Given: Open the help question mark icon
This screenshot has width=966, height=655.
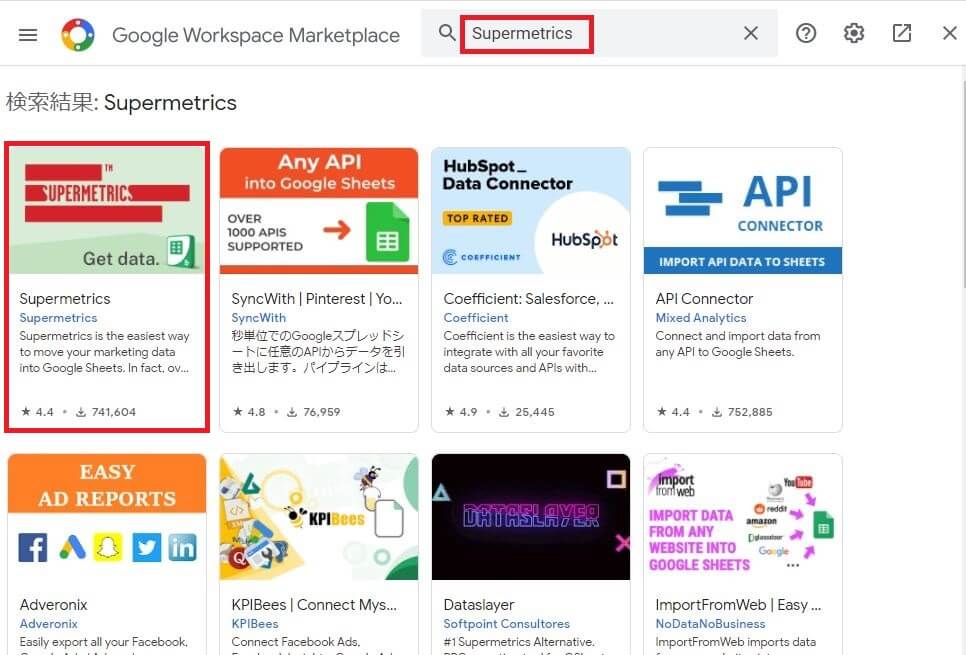Looking at the screenshot, I should (806, 33).
